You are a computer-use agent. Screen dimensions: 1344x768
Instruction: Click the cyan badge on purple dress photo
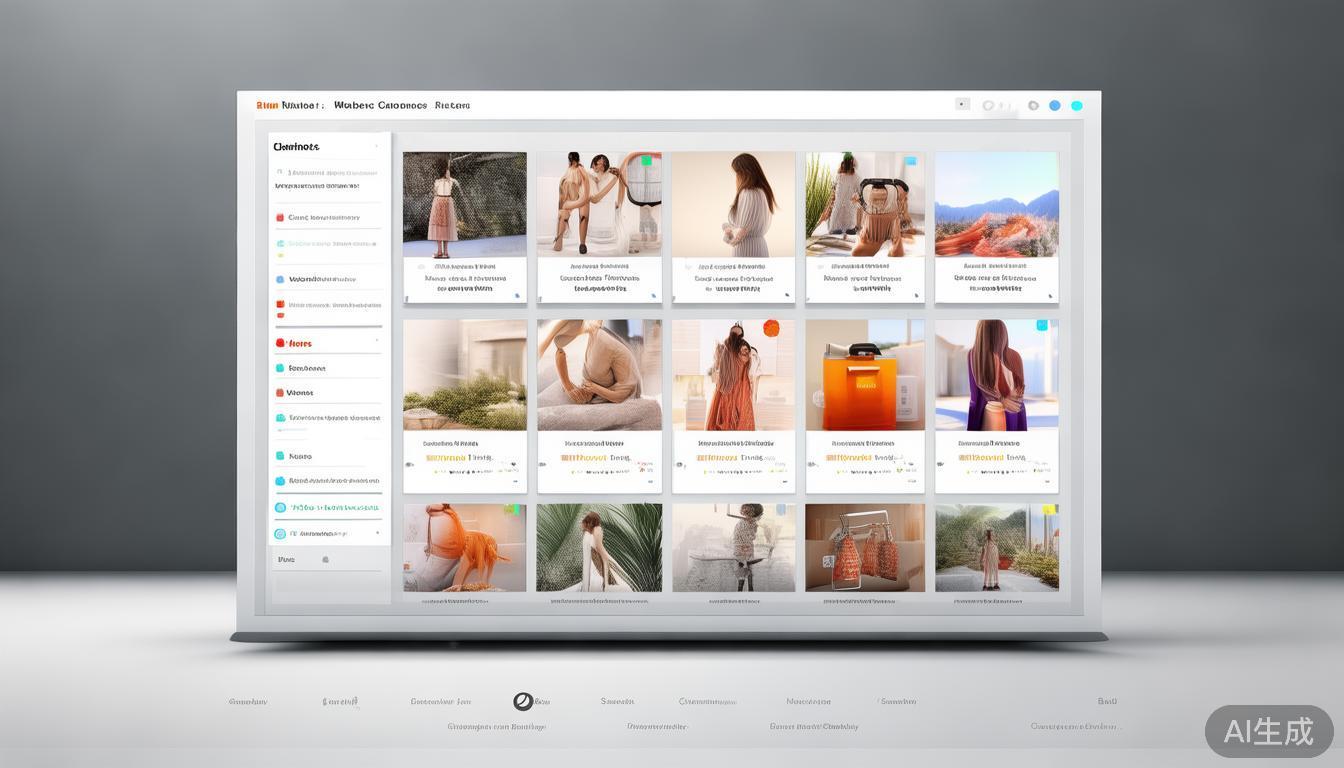pos(1042,325)
